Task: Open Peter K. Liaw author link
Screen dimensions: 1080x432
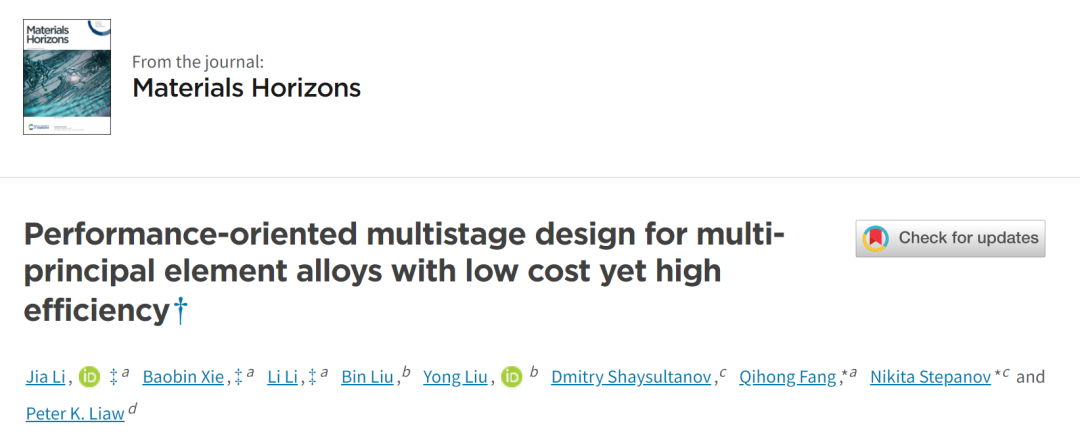Action: tap(75, 413)
